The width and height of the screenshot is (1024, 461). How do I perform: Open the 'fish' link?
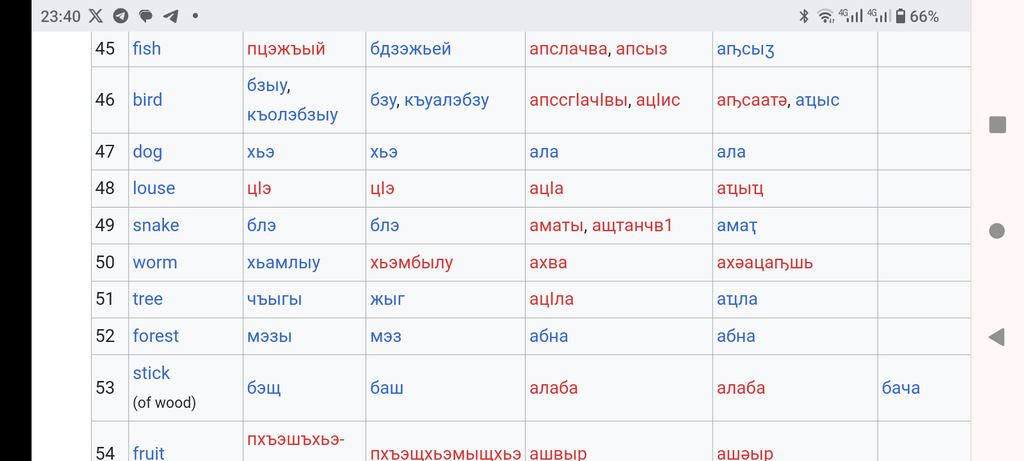click(146, 48)
